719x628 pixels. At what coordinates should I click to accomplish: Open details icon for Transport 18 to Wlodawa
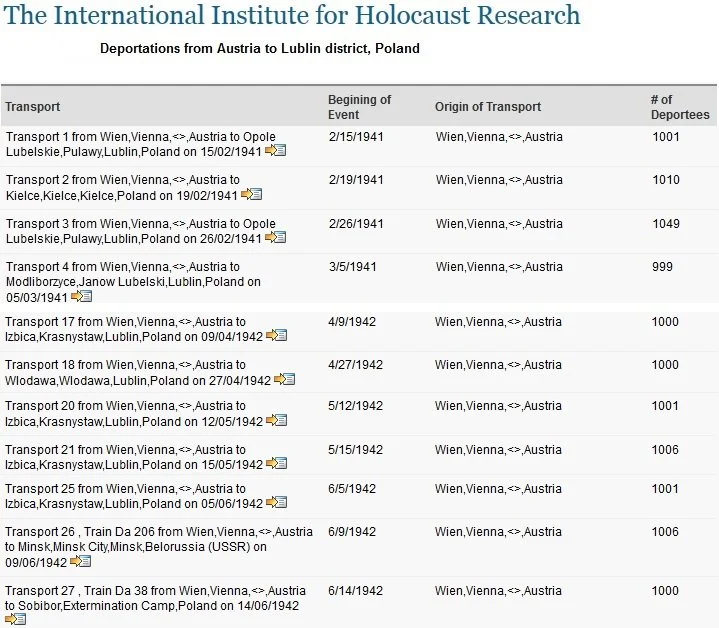coord(284,379)
